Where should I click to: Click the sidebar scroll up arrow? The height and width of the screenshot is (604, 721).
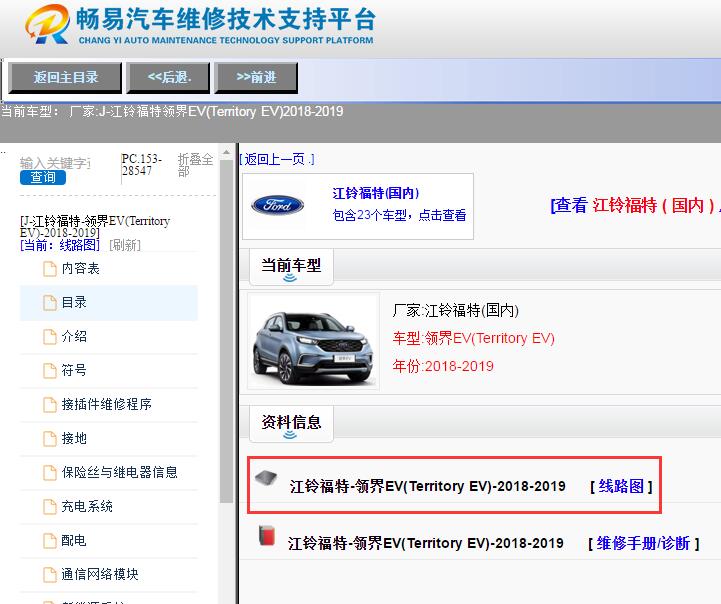(x=226, y=152)
